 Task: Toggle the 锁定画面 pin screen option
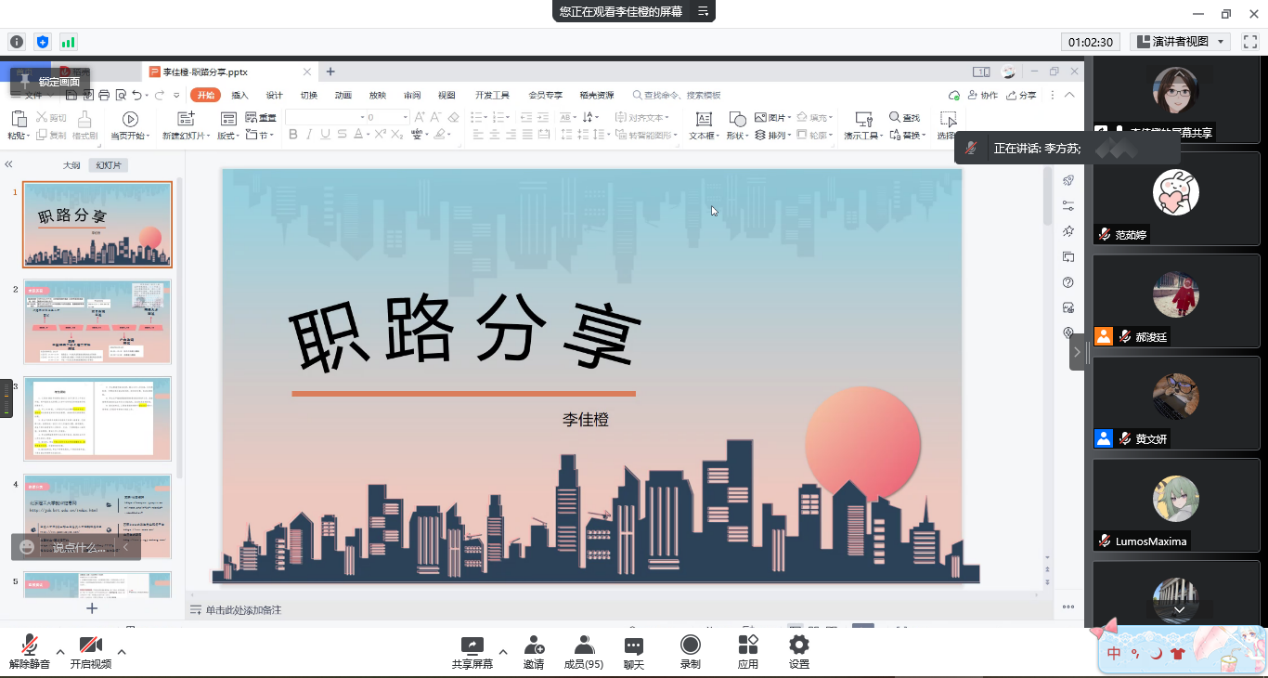pyautogui.click(x=50, y=81)
